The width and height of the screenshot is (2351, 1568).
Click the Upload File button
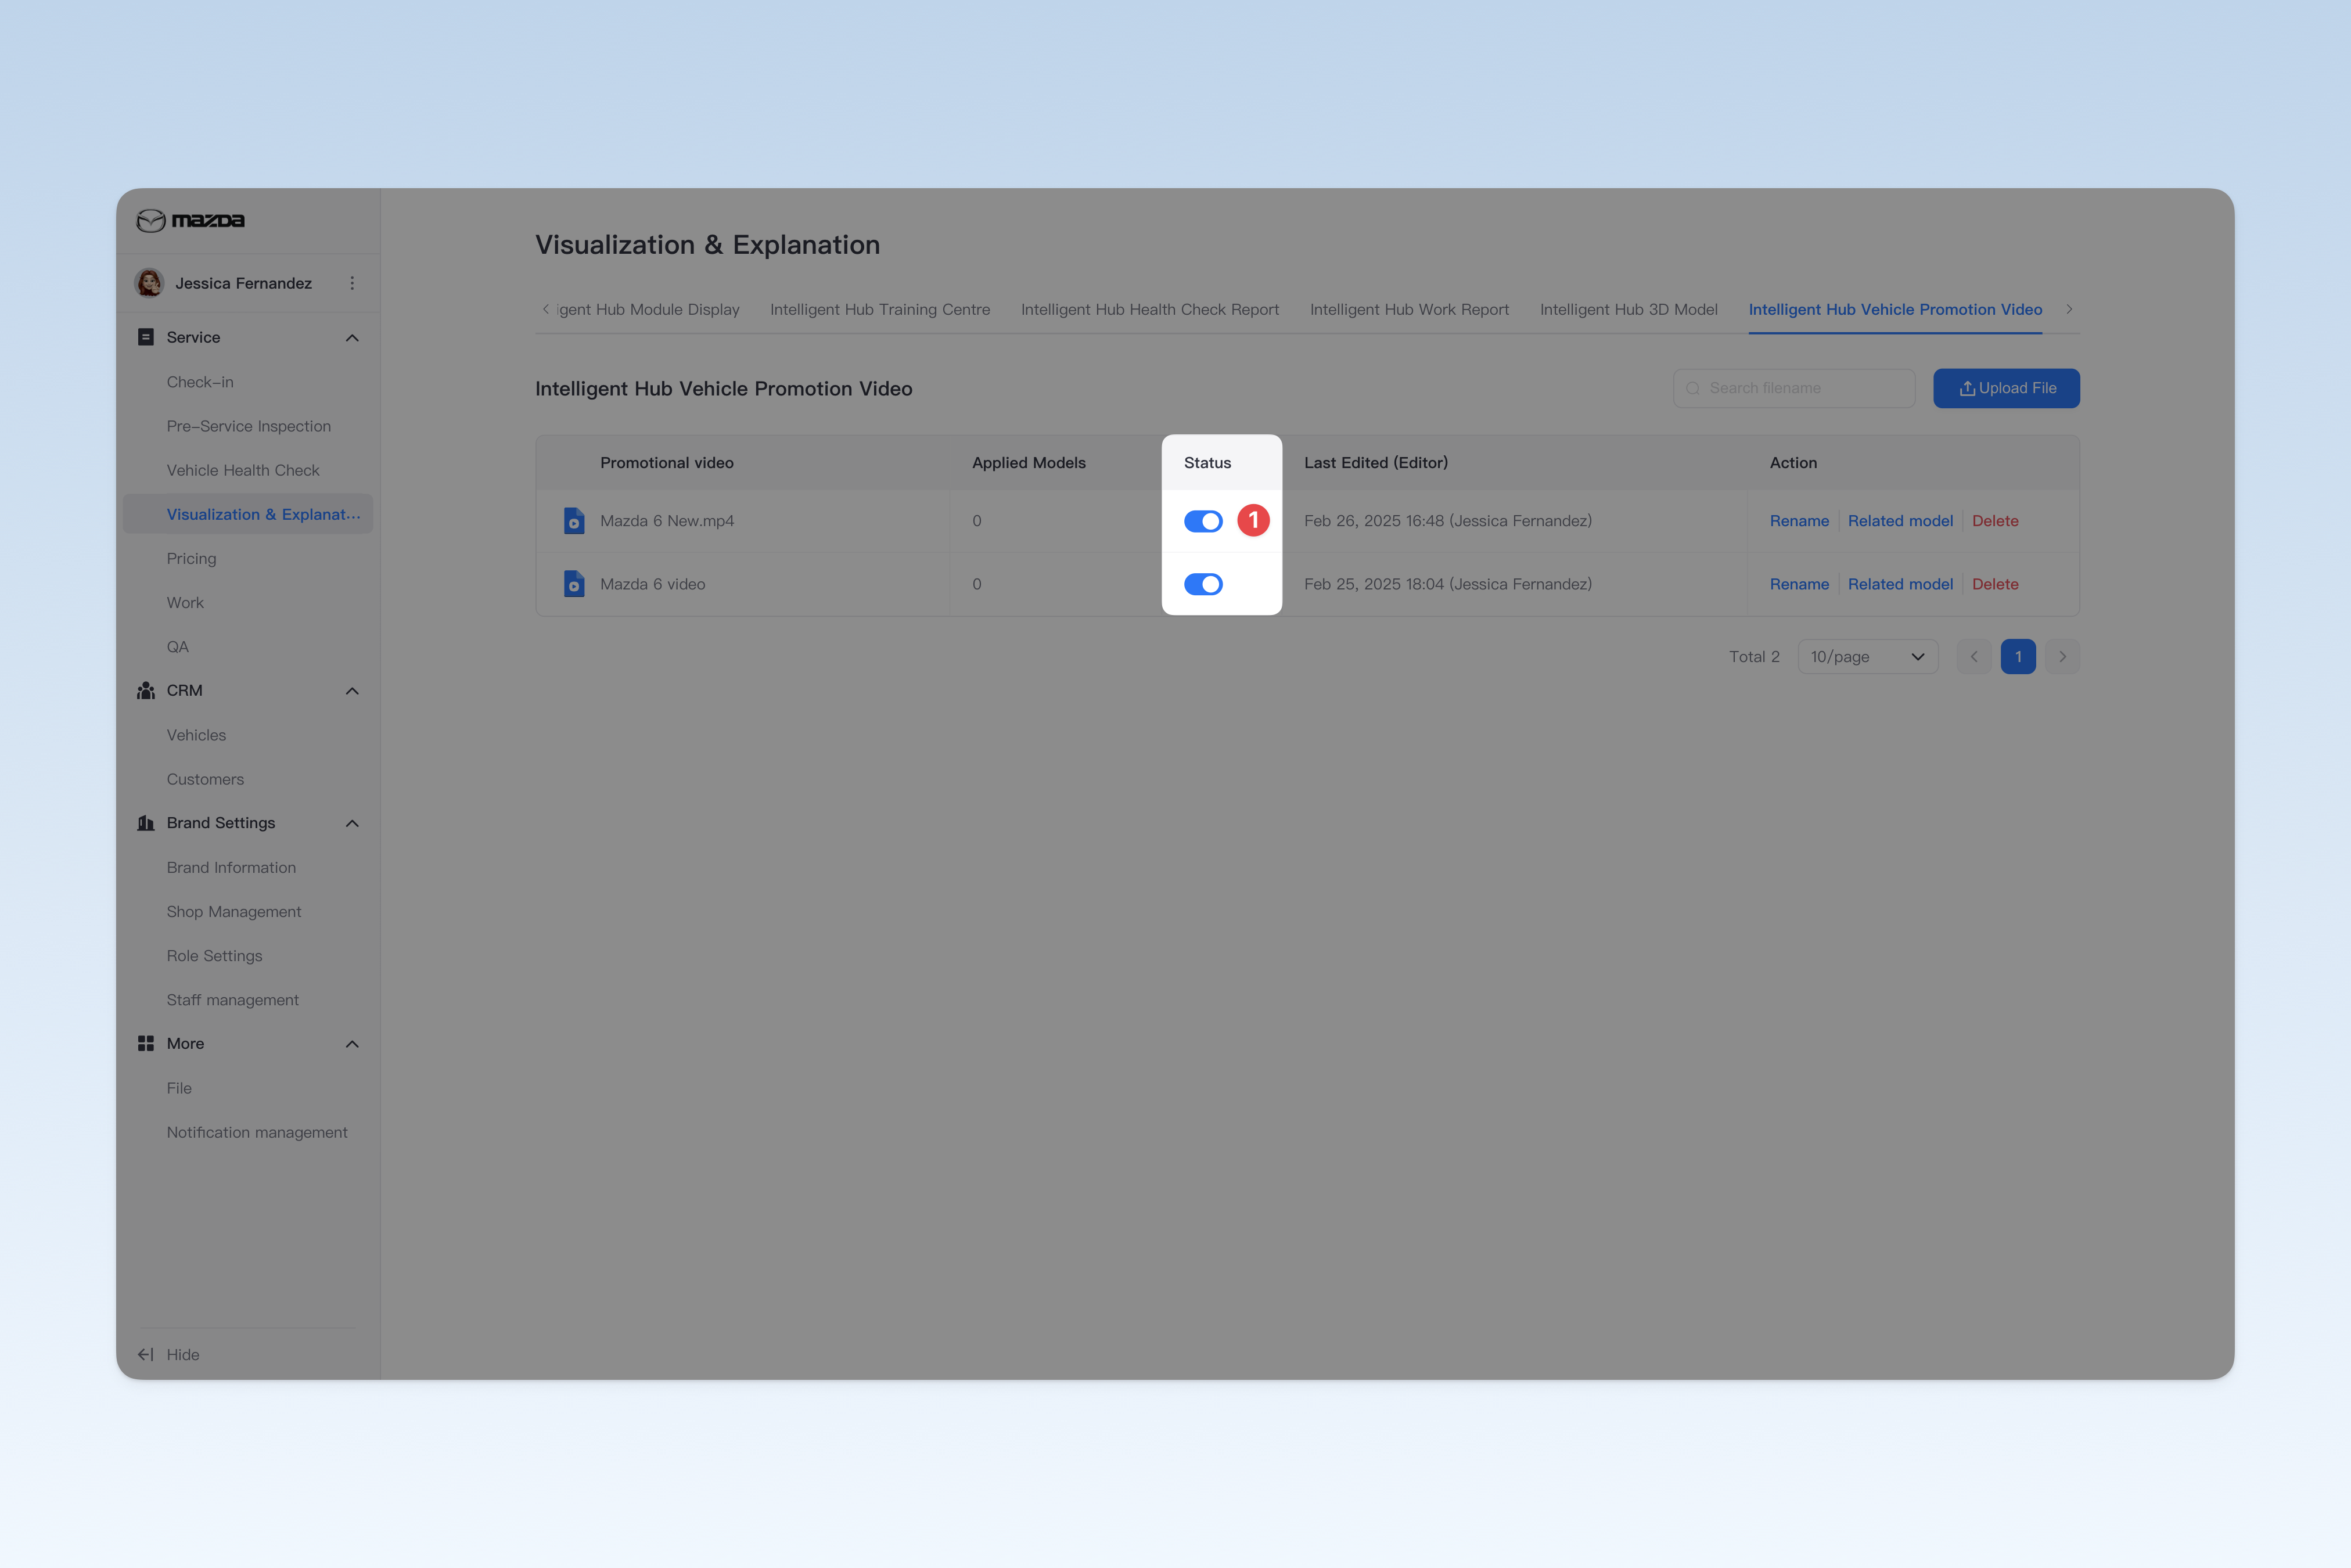(2006, 388)
